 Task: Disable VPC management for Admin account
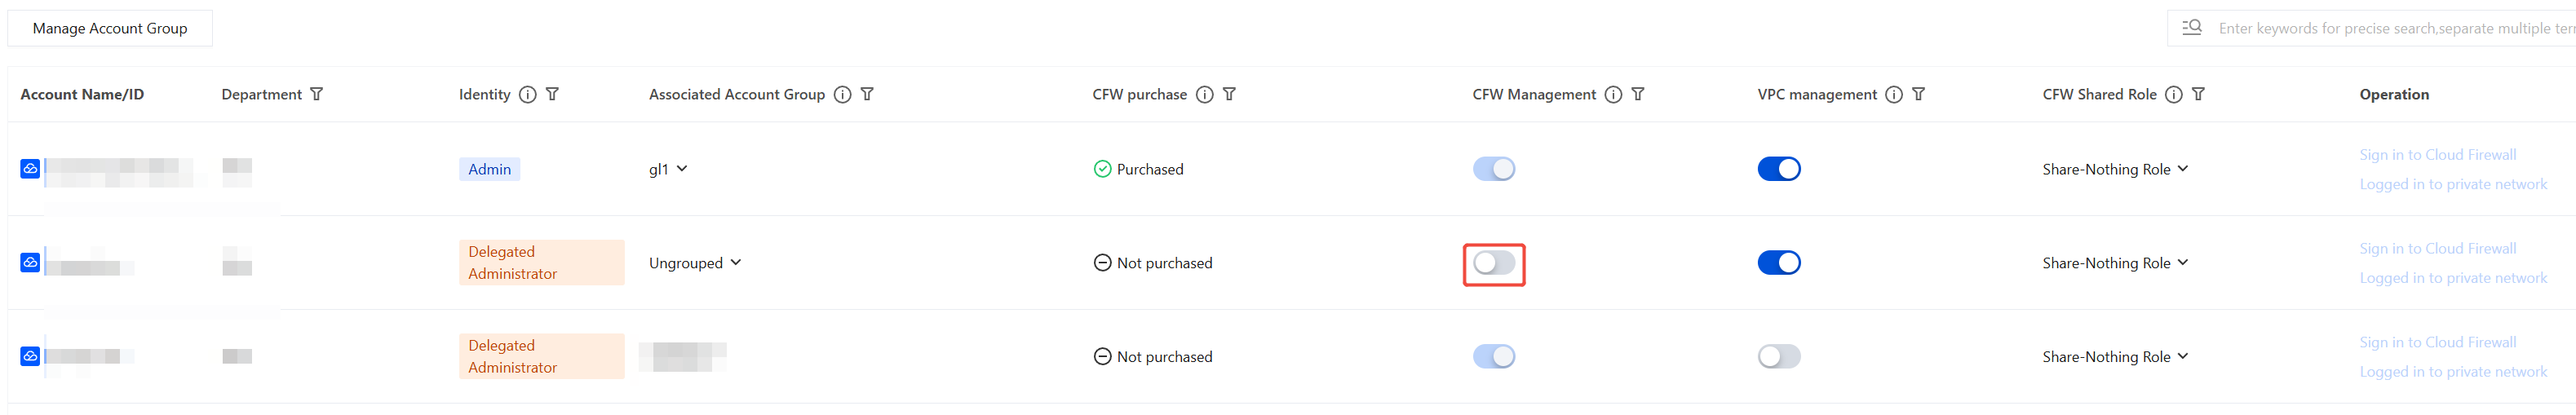pos(1778,169)
